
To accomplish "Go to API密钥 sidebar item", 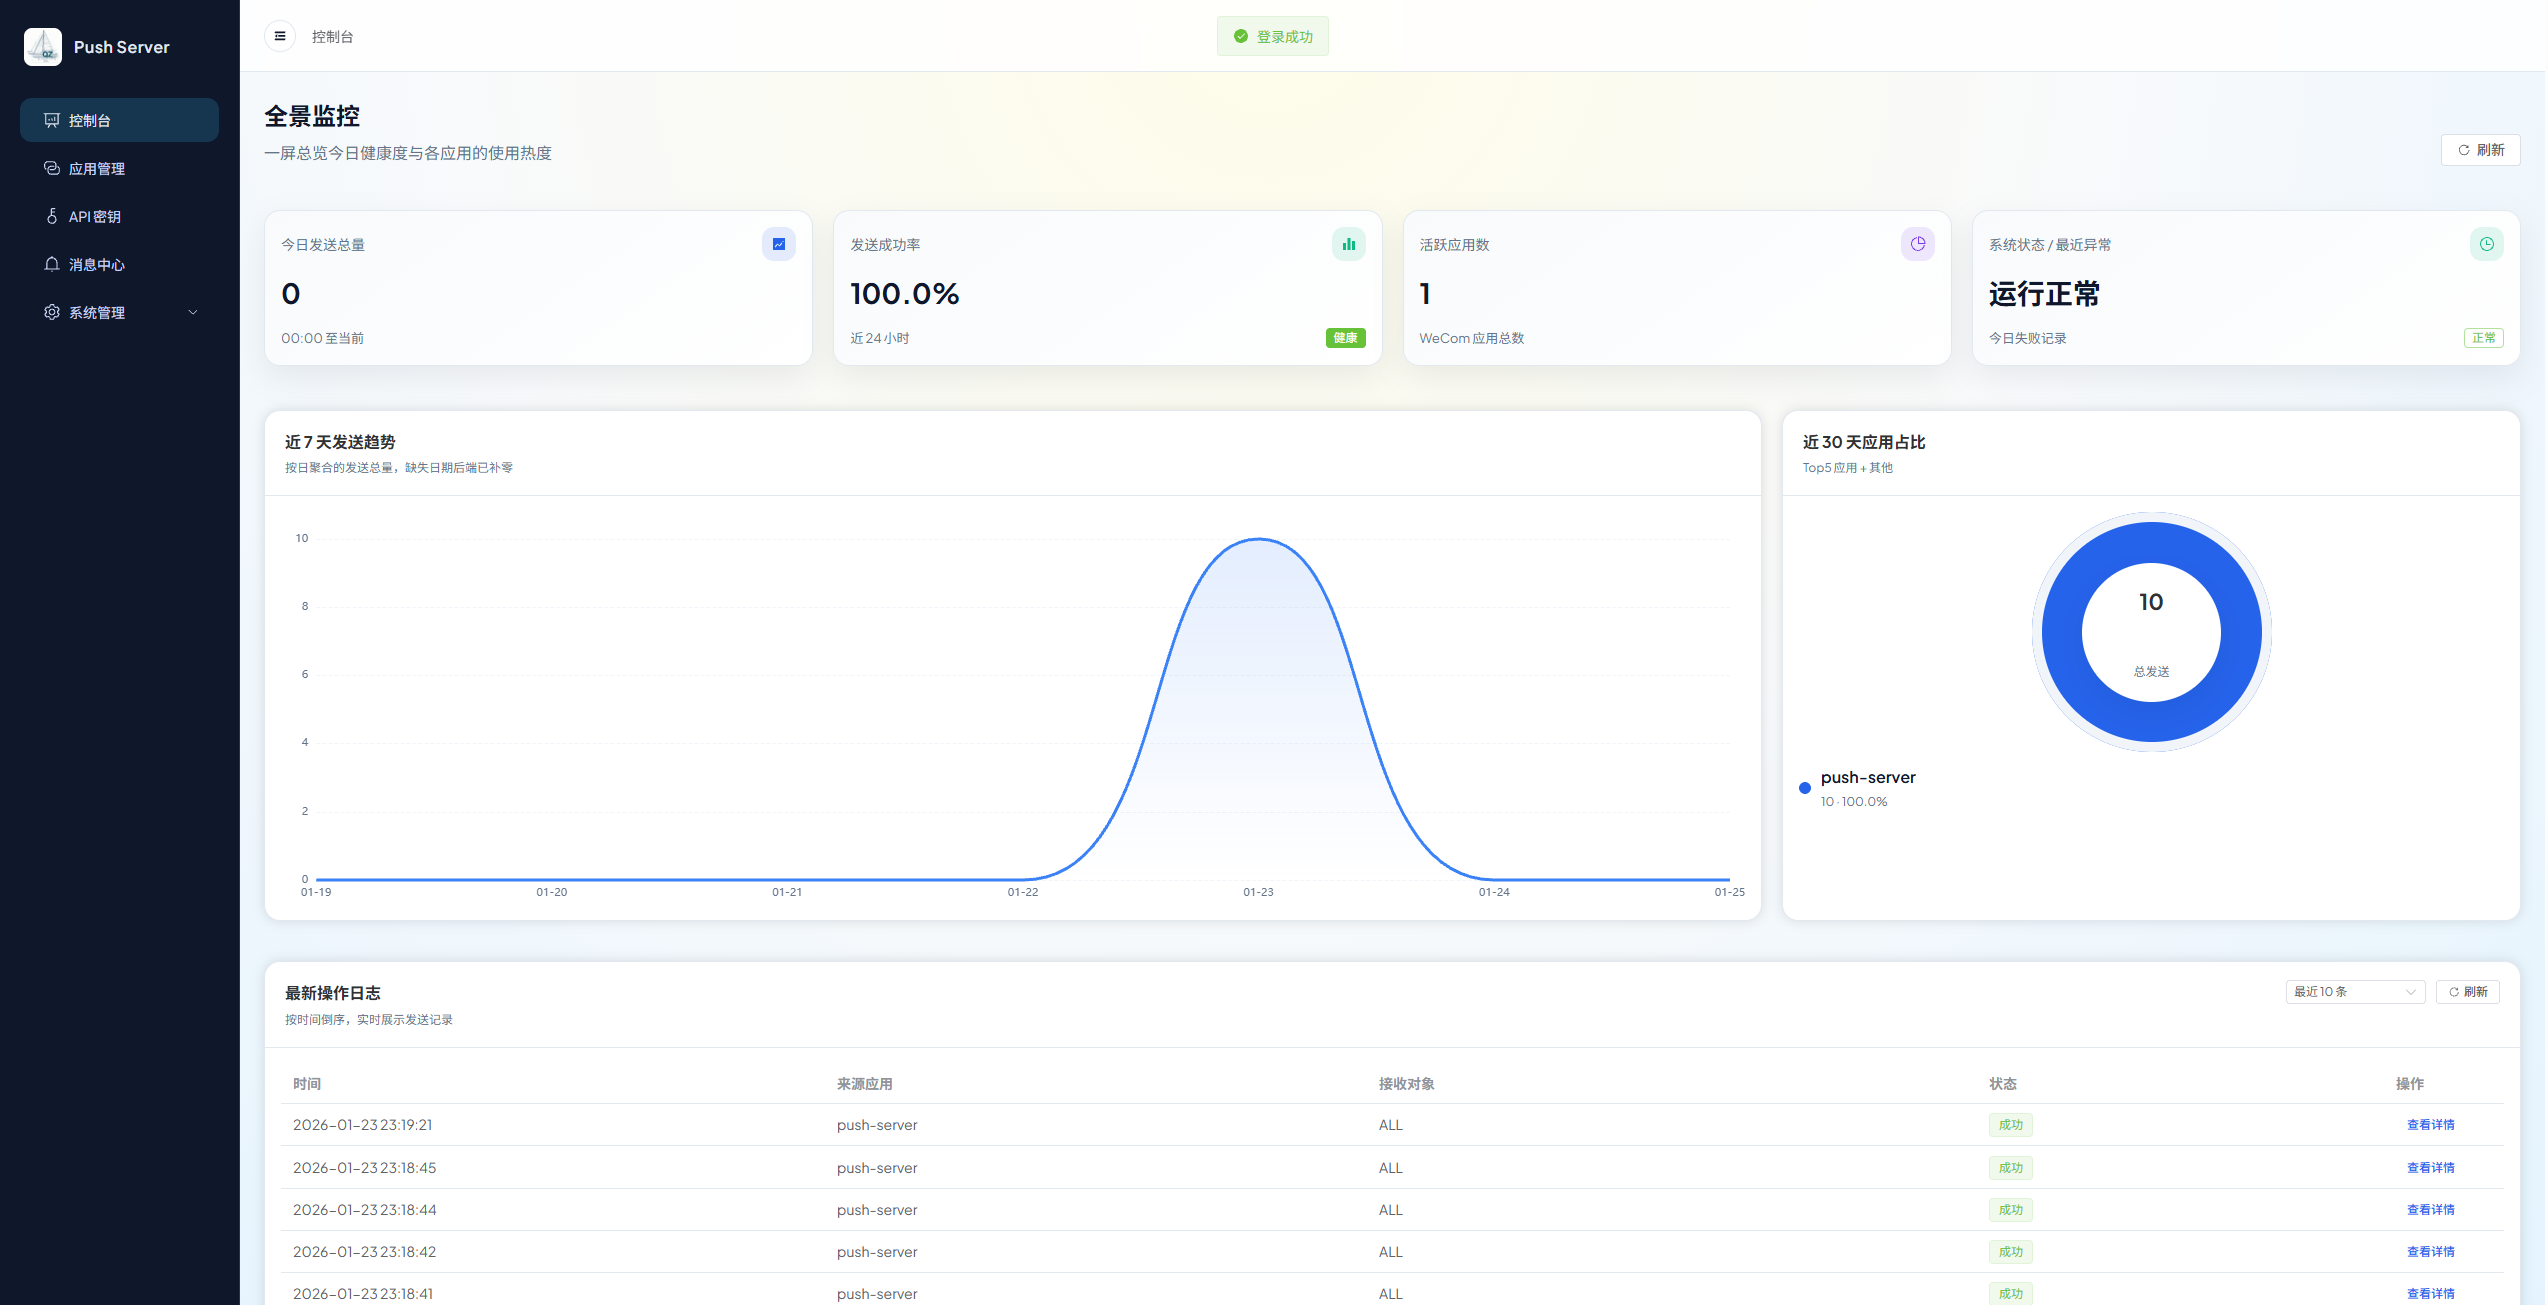I will point(95,217).
